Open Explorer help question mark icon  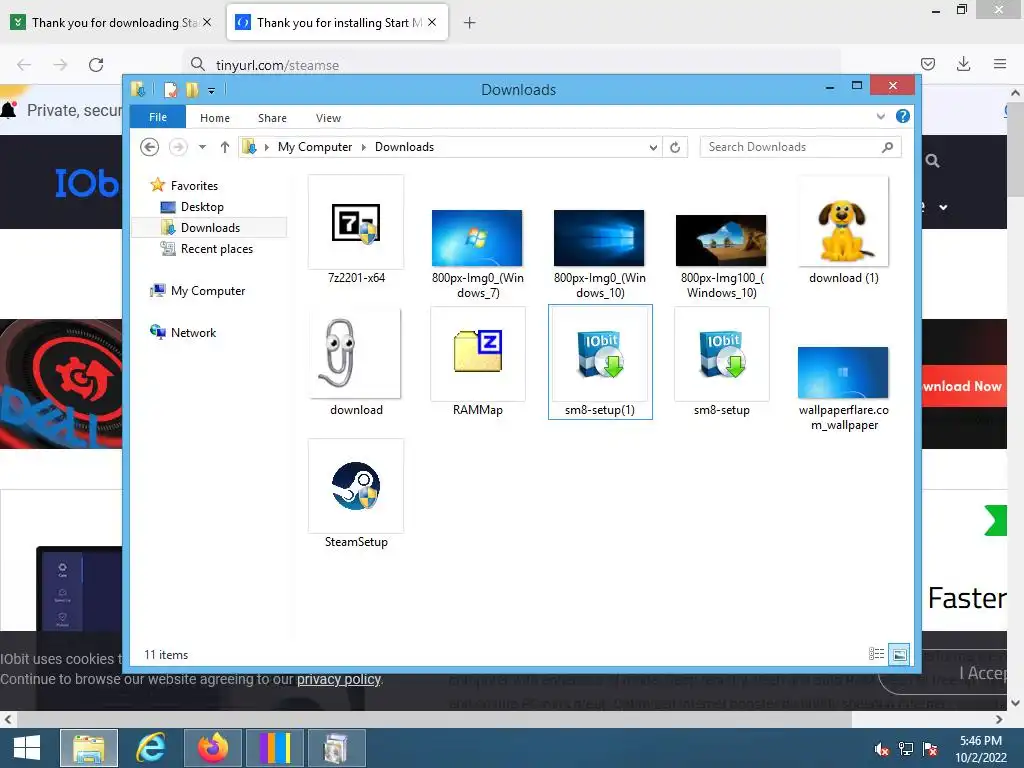tap(903, 116)
